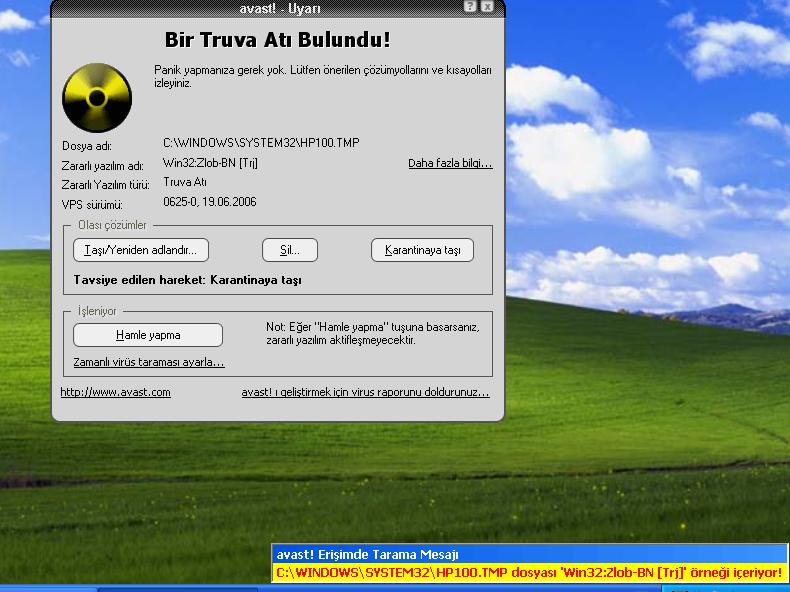This screenshot has height=592, width=790.
Task: Open the Daha fazla bilgi... link
Action: (450, 163)
